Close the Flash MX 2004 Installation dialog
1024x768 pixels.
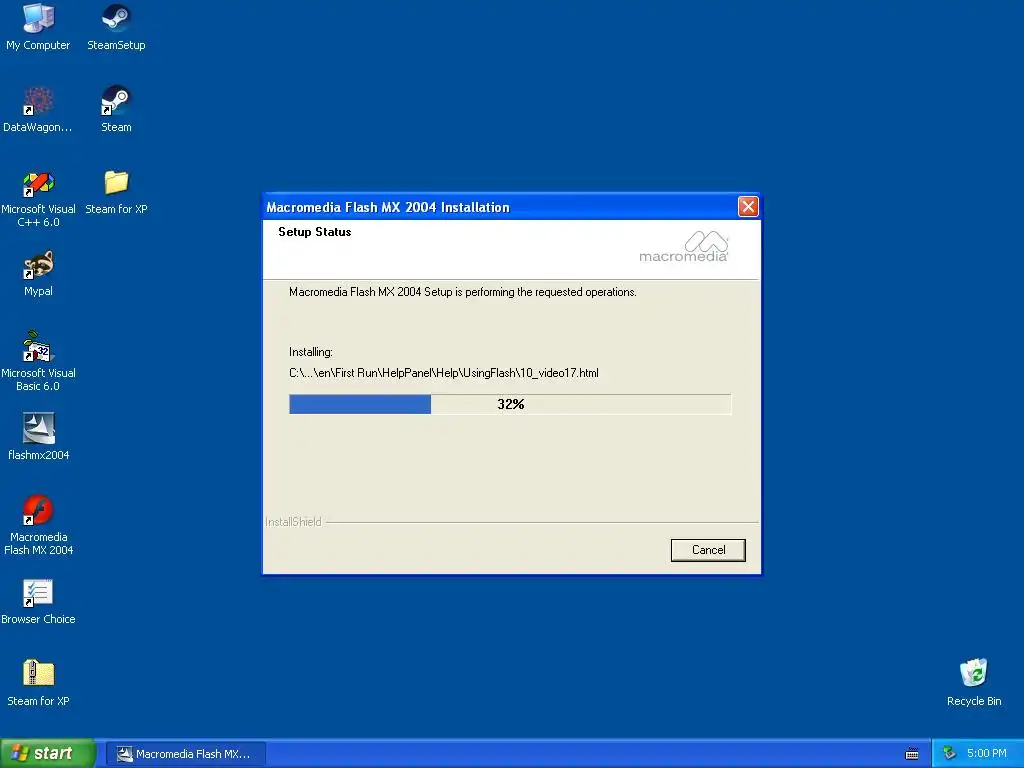[x=748, y=207]
